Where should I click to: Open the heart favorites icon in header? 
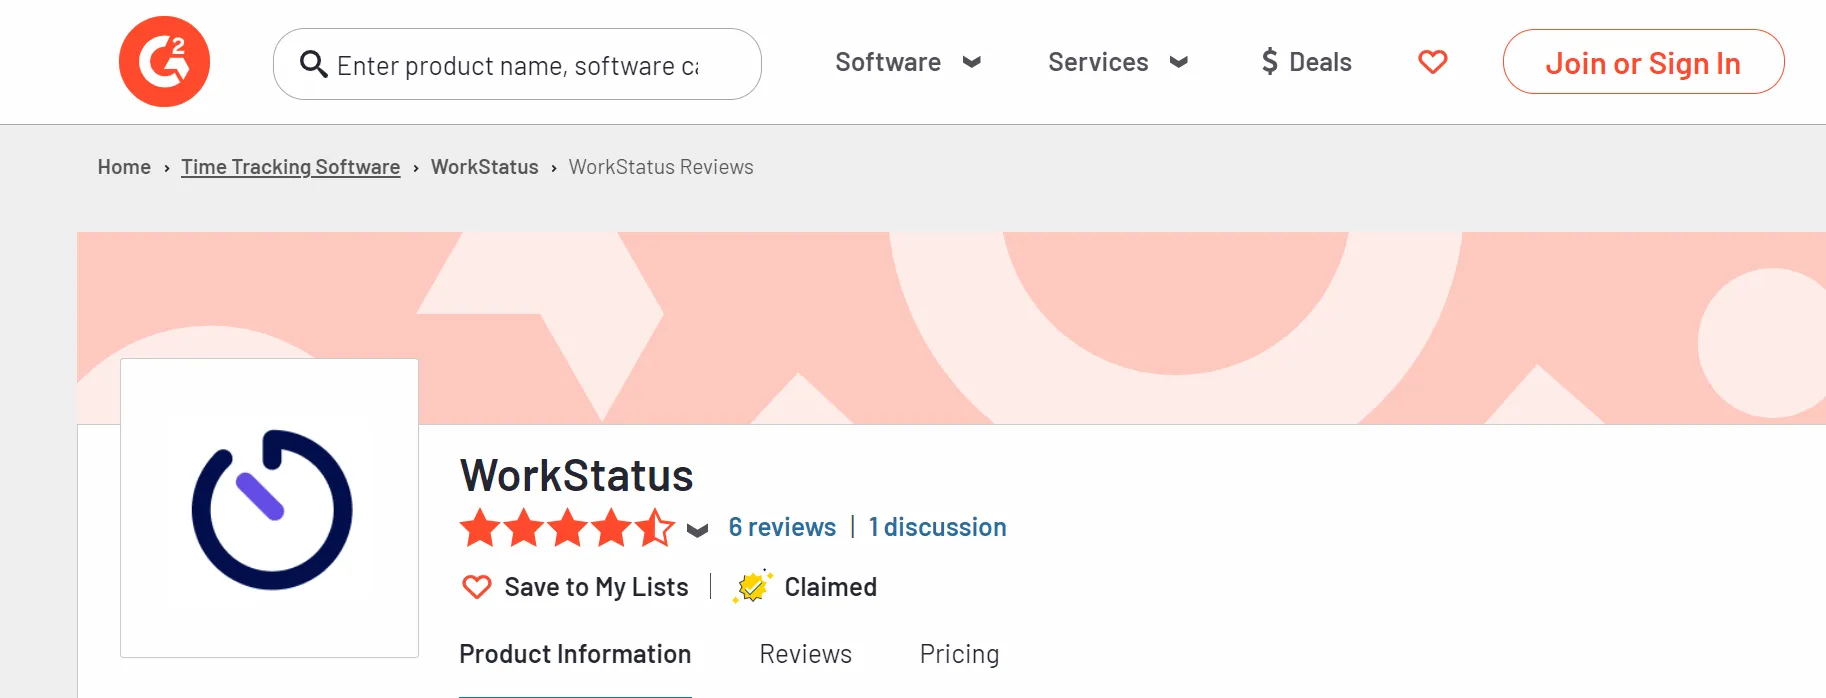pyautogui.click(x=1433, y=62)
